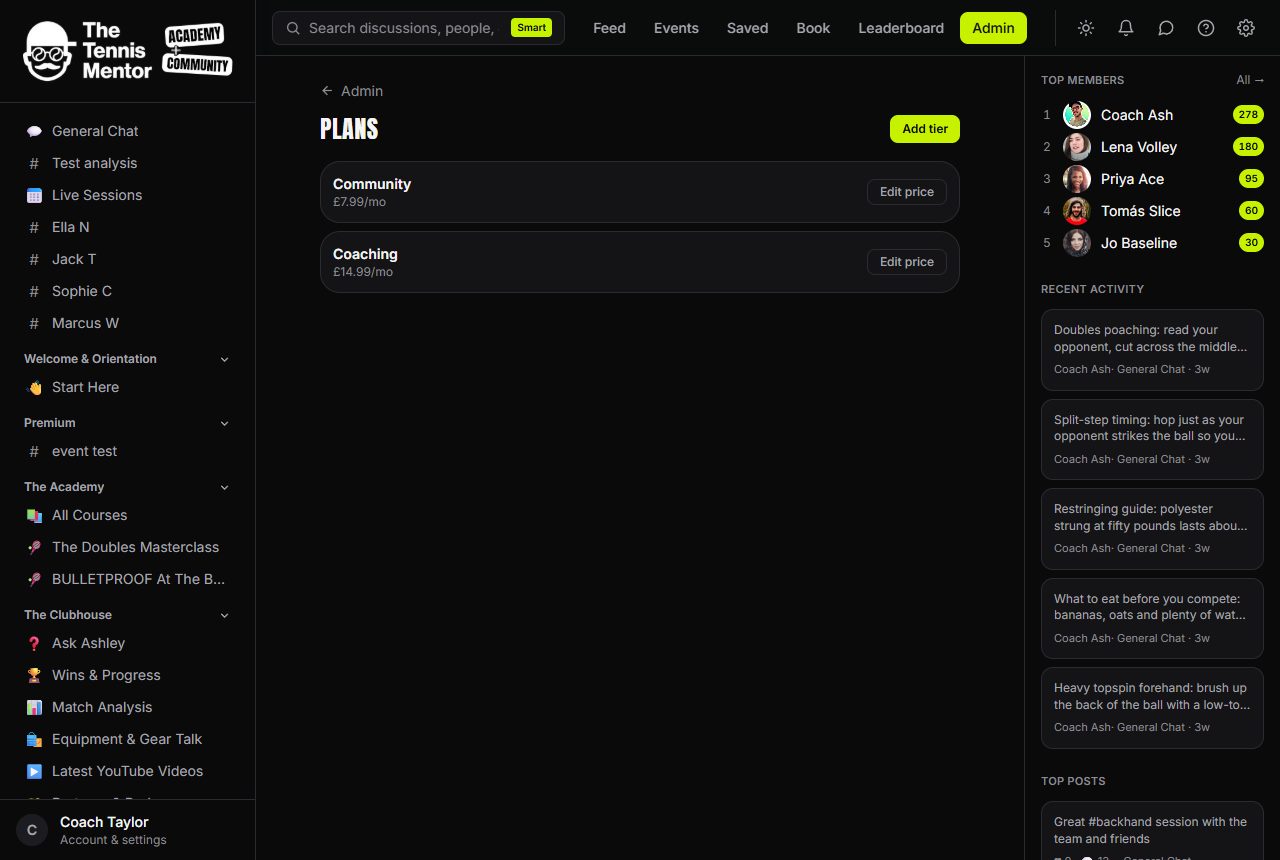Click the Ask Ashley question mark icon
This screenshot has width=1280, height=860.
(x=34, y=643)
